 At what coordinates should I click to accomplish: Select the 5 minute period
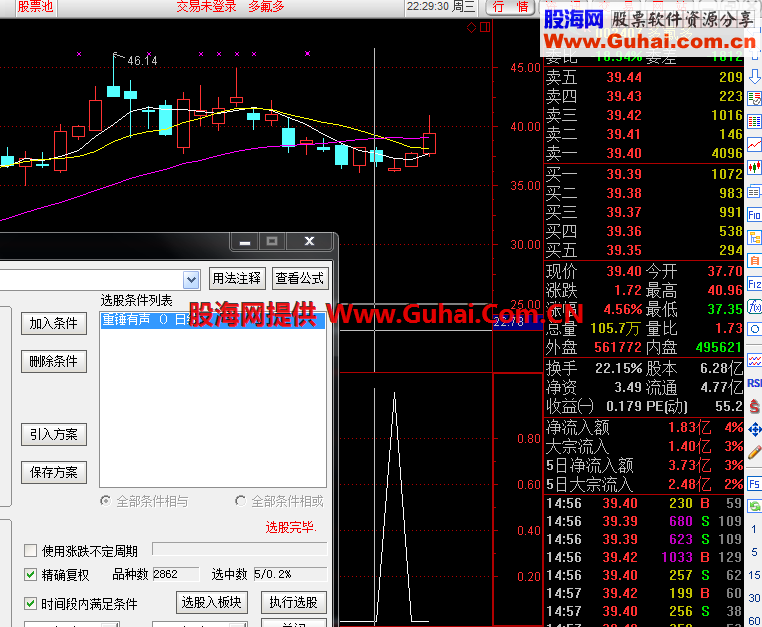pos(754,552)
